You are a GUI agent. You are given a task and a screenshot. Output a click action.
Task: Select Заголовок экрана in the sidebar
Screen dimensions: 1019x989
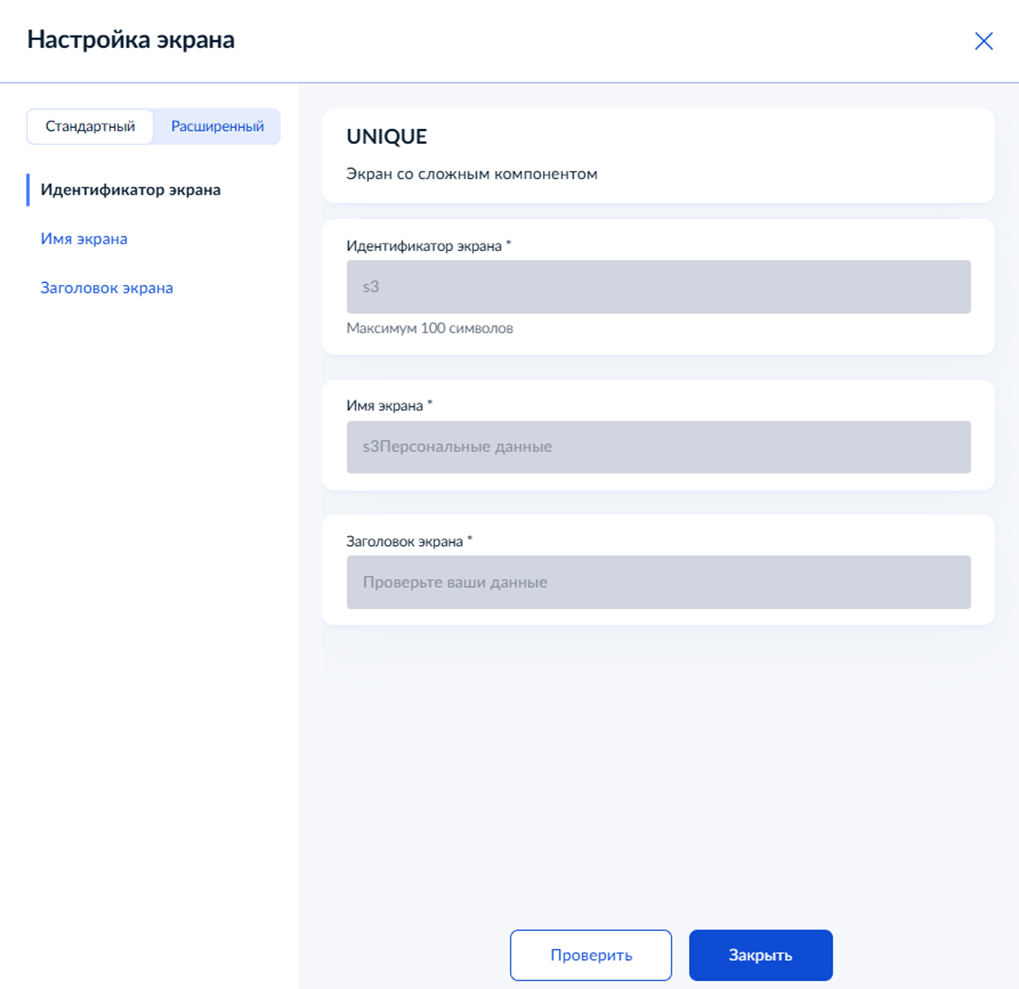[x=105, y=287]
